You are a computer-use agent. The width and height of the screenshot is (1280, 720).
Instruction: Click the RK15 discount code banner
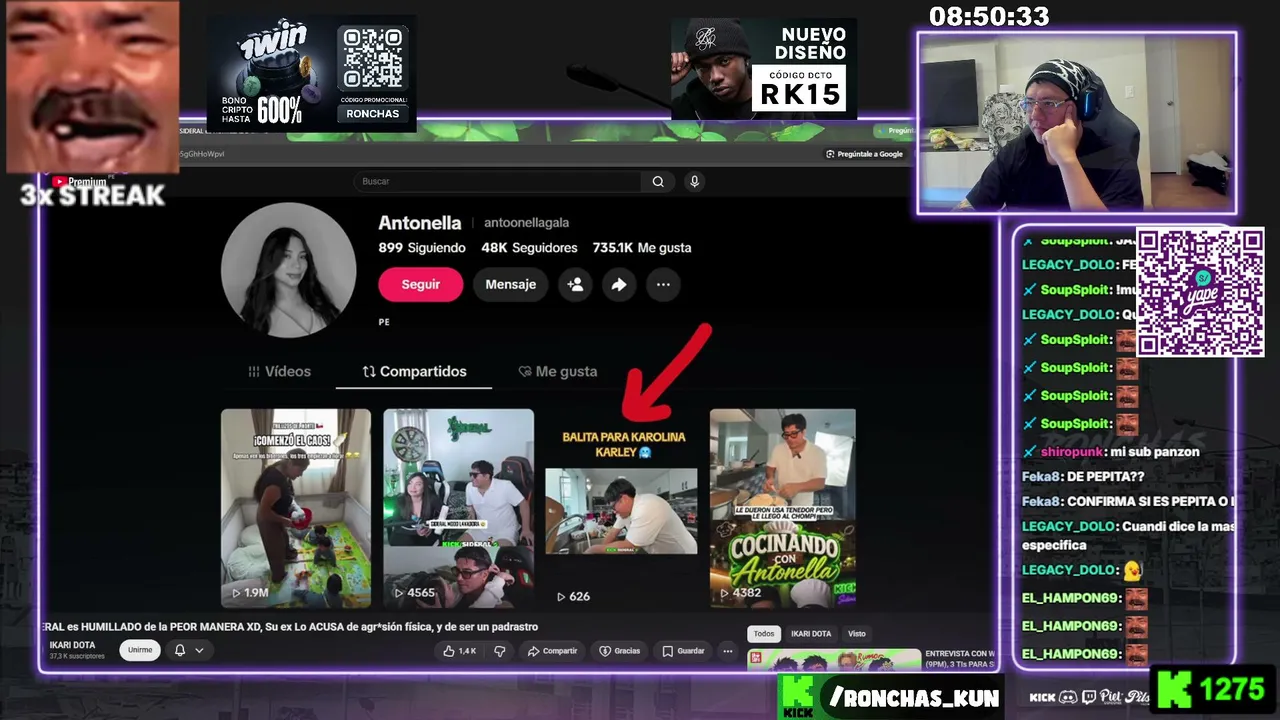764,69
